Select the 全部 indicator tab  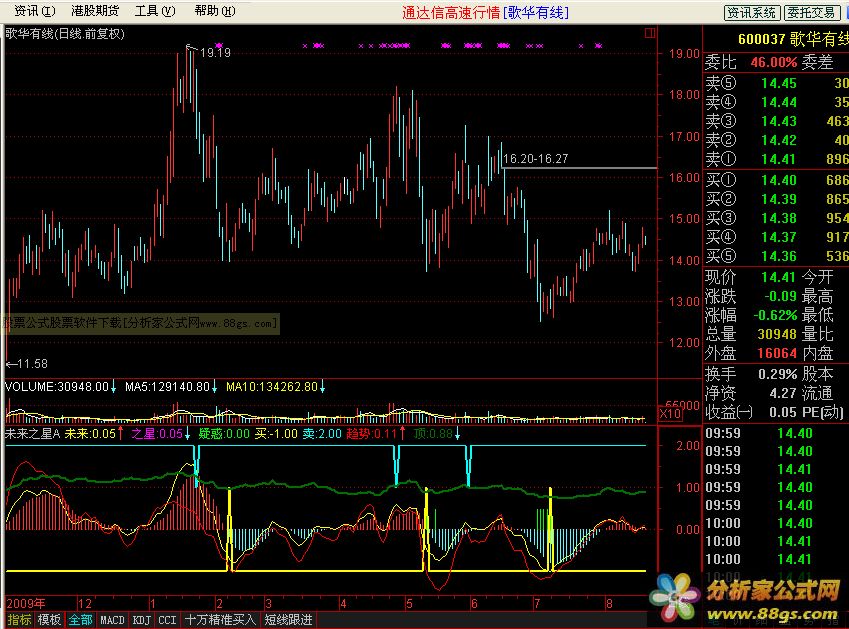coord(80,620)
